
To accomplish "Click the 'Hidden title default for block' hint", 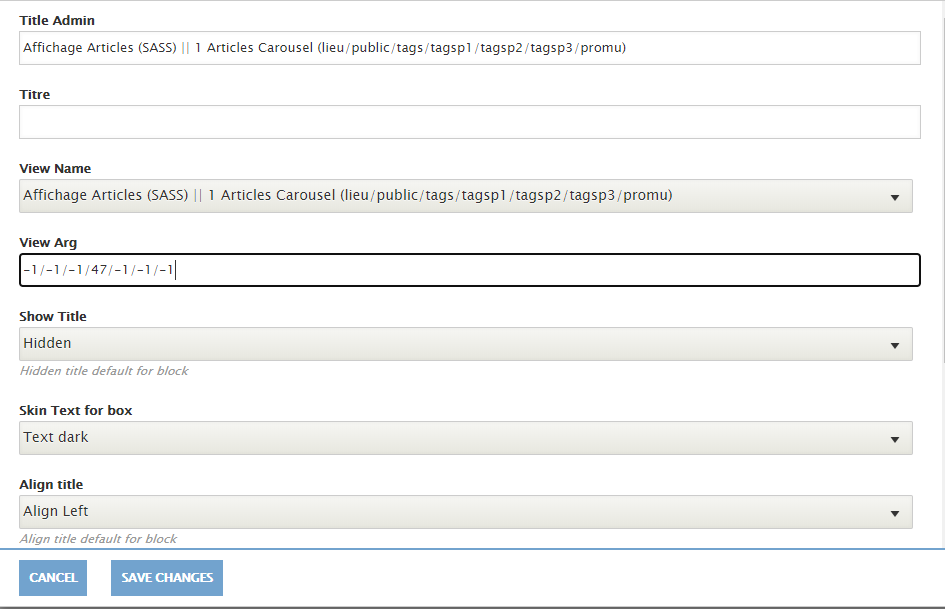I will click(104, 371).
